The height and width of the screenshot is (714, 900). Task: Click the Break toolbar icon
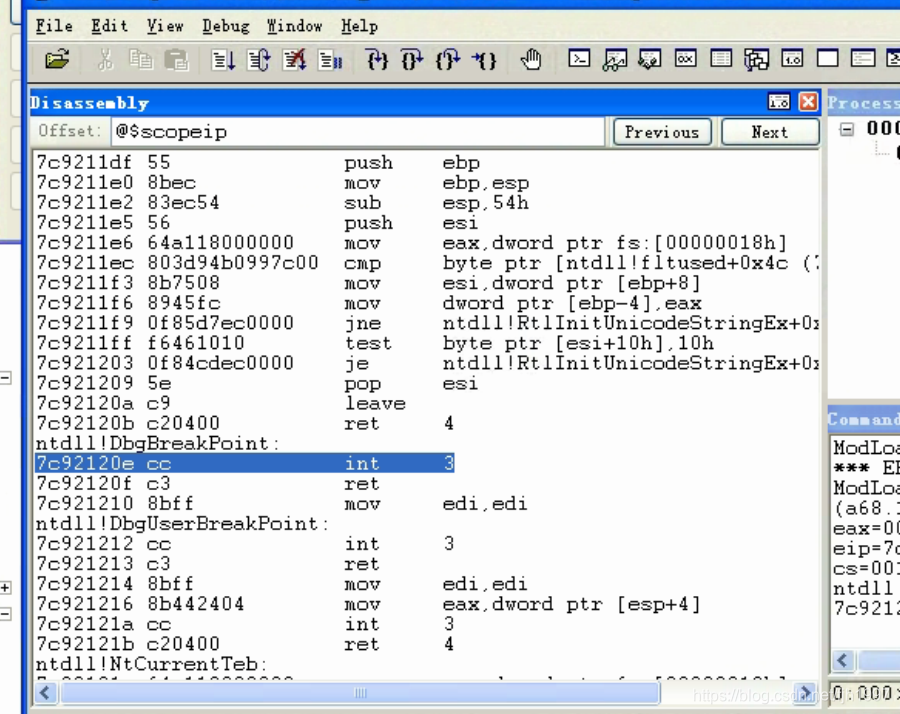click(330, 60)
